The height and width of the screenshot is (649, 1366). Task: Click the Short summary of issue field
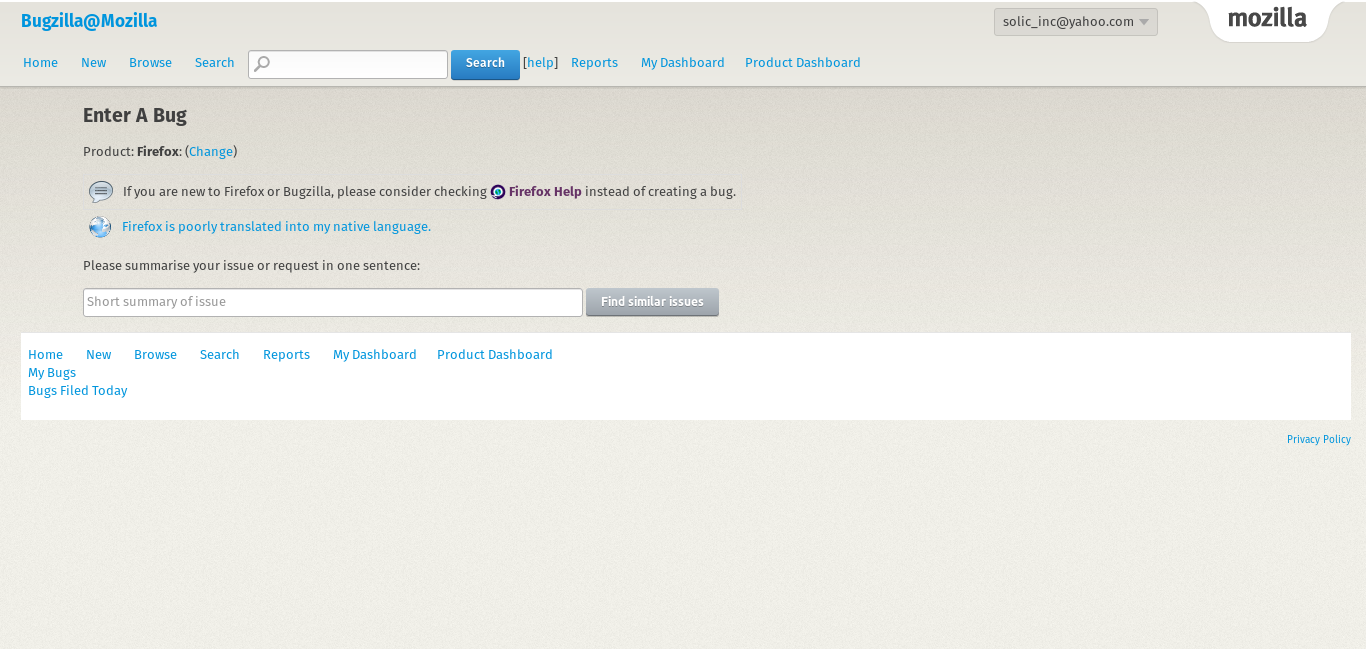[x=333, y=302]
